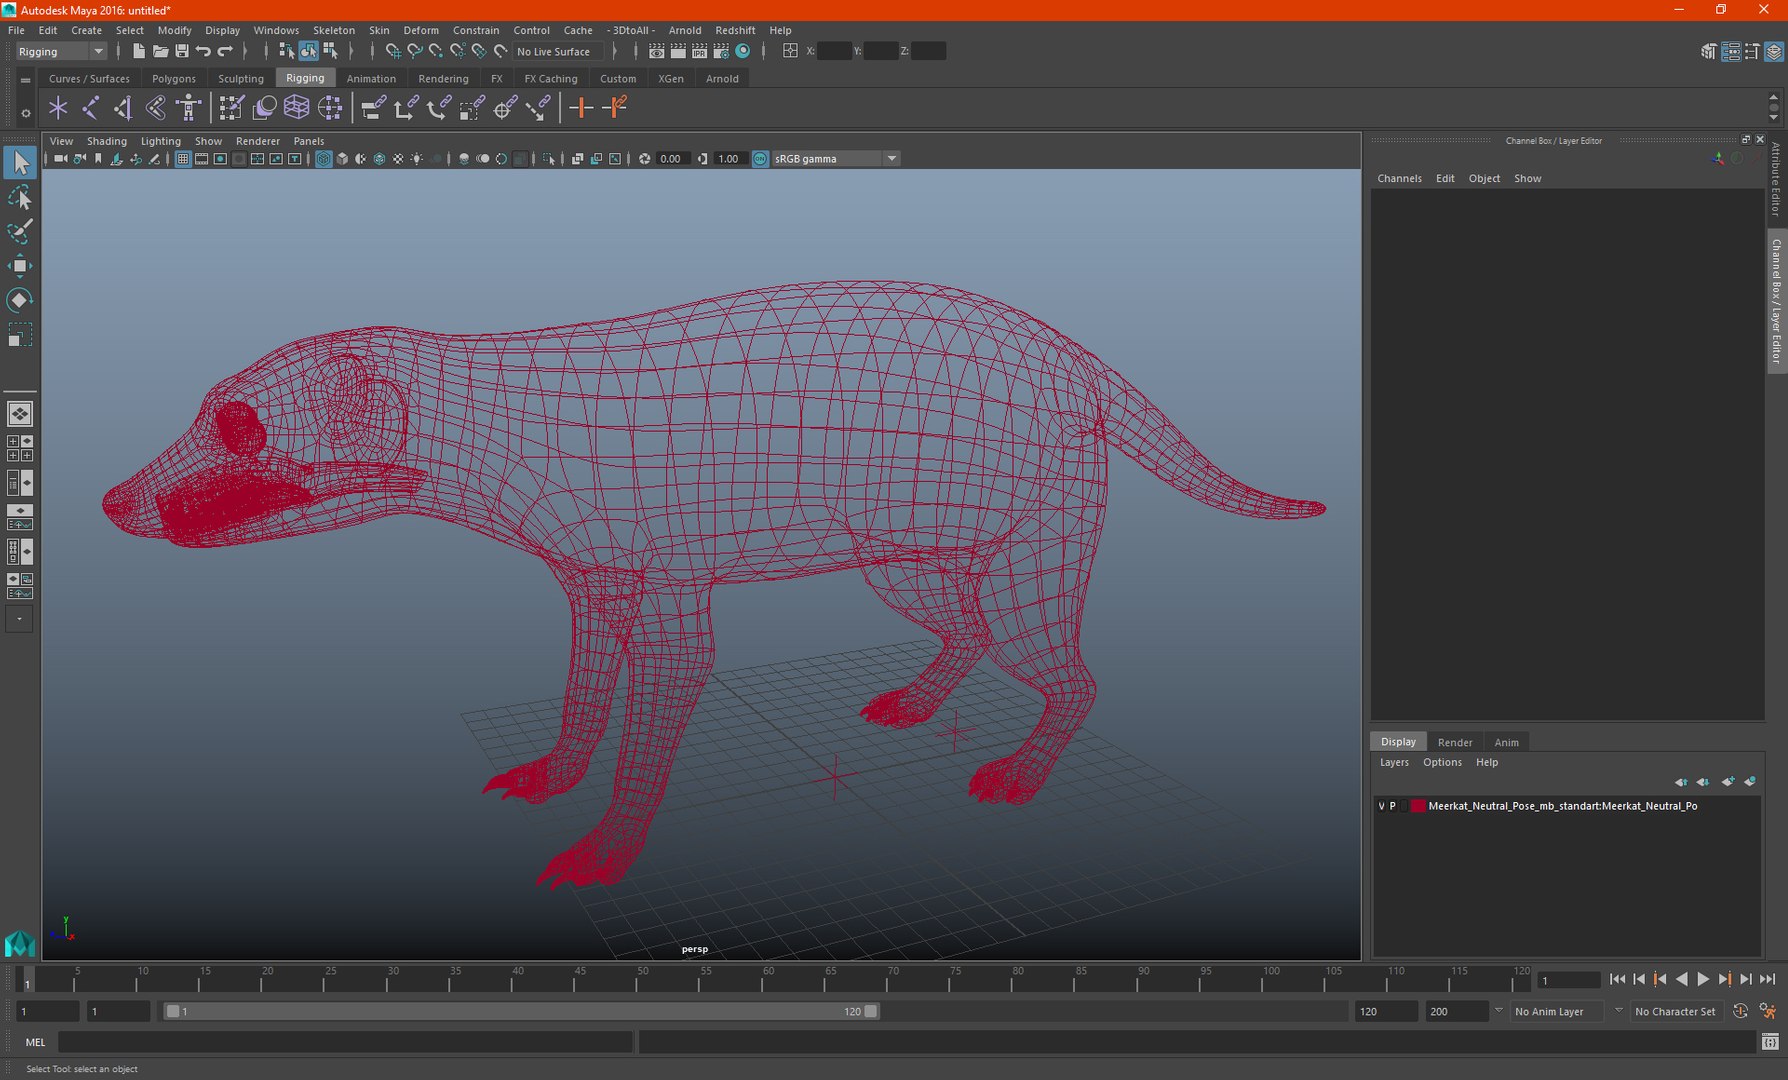Open the No Anim Layer dropdown
The height and width of the screenshot is (1080, 1788).
[1559, 1011]
